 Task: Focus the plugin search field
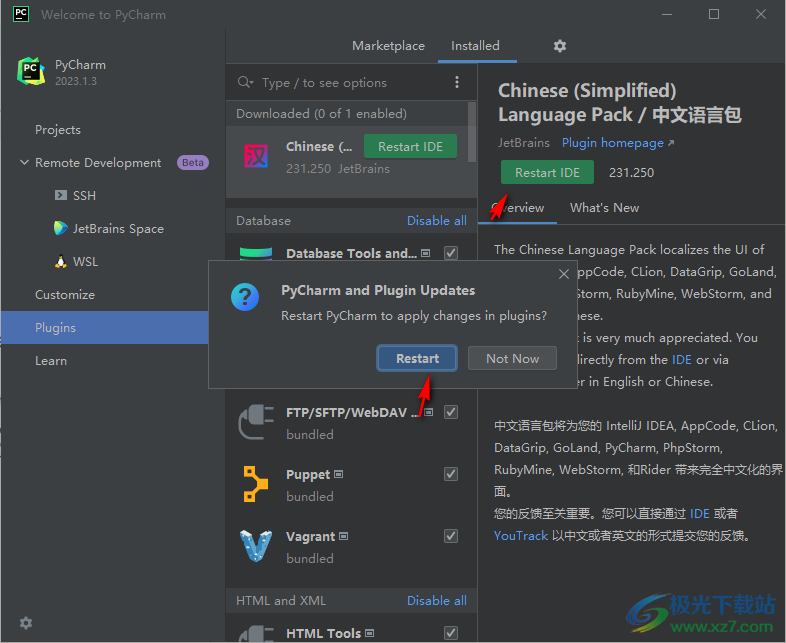[x=351, y=82]
